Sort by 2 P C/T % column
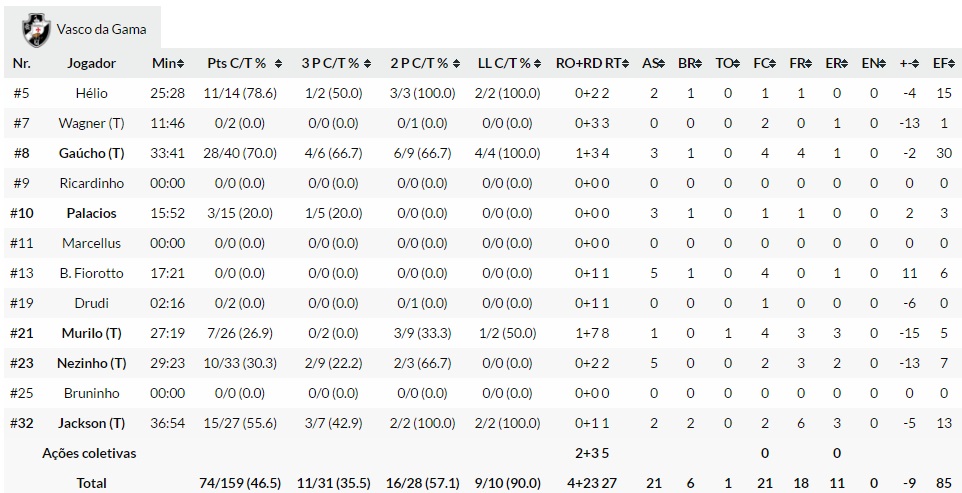Screen dimensions: 962x493 (424, 63)
